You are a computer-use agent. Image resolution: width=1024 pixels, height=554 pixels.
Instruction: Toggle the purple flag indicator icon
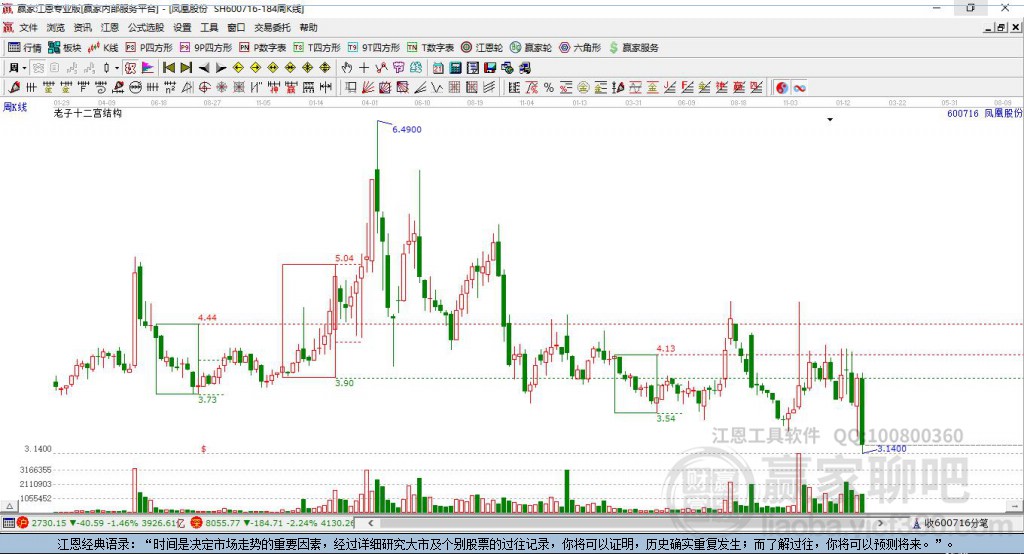coord(148,68)
